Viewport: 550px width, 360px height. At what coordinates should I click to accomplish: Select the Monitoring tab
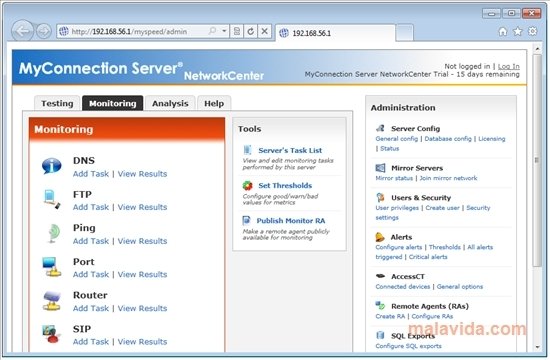click(x=113, y=103)
